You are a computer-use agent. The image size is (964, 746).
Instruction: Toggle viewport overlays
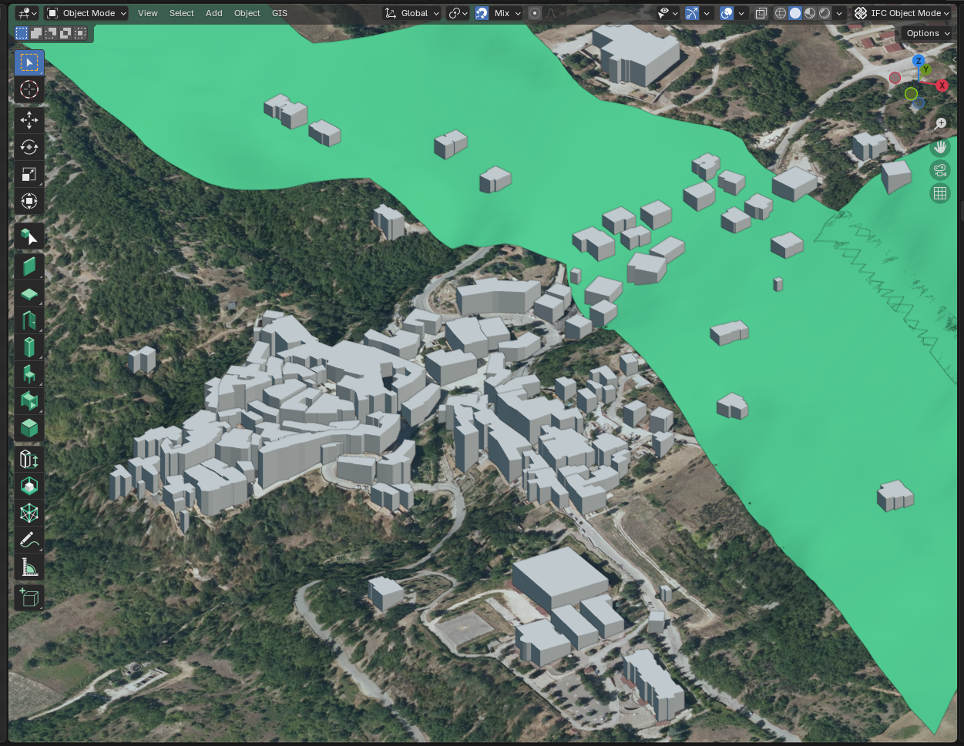click(x=726, y=13)
